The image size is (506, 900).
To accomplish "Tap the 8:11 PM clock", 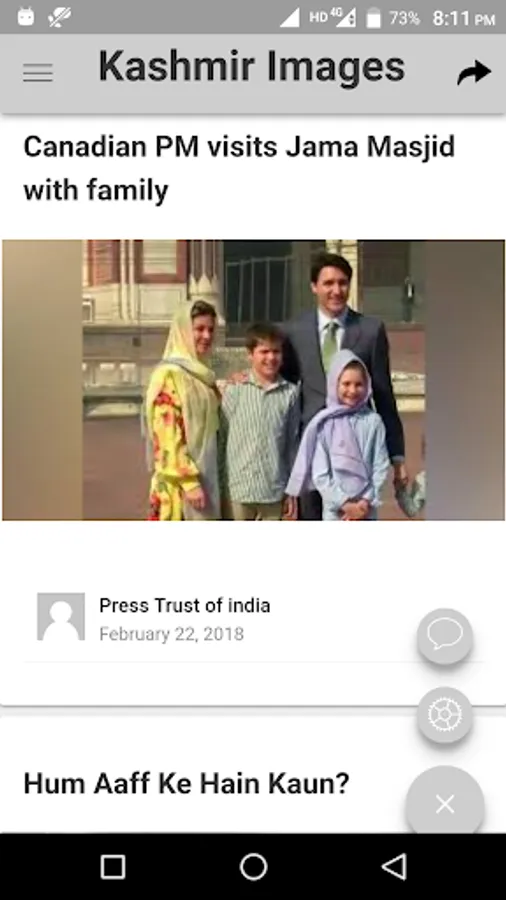I will [464, 18].
